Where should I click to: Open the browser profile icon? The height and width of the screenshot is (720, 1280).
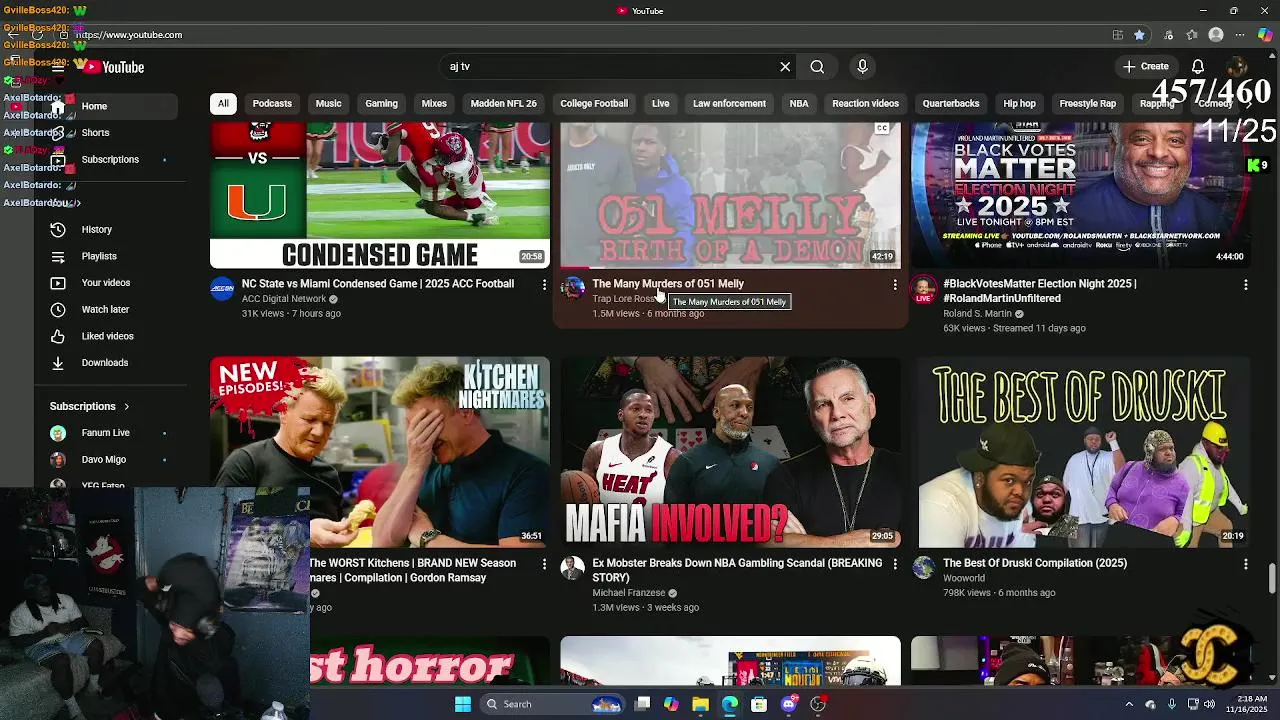coord(1216,35)
